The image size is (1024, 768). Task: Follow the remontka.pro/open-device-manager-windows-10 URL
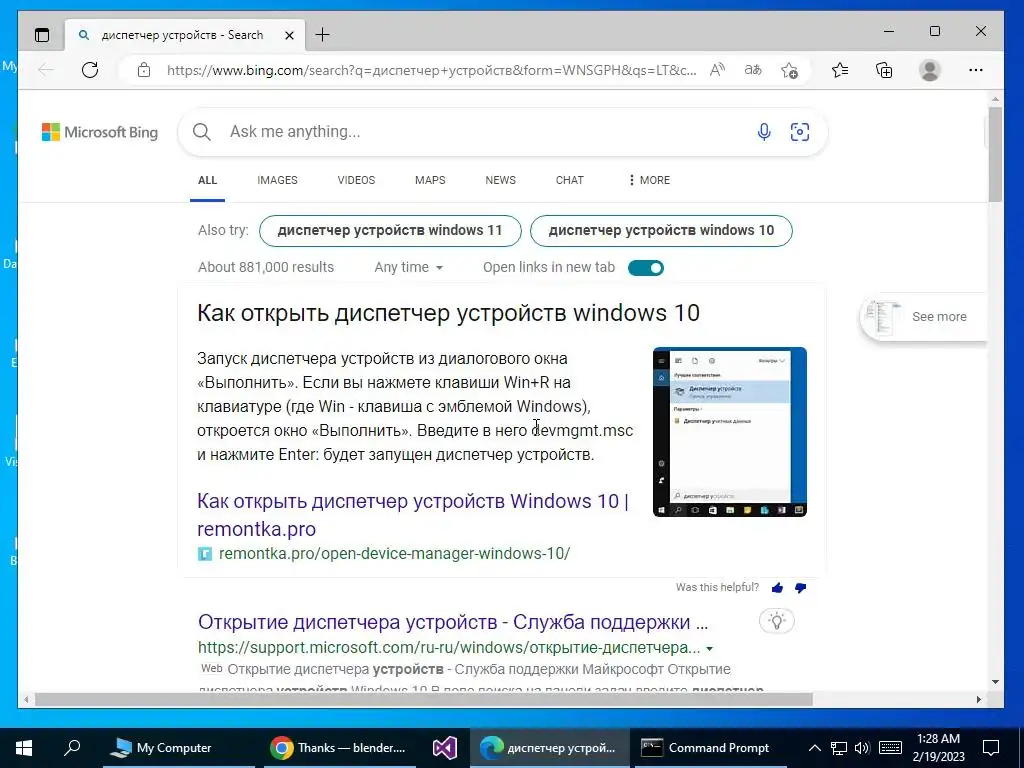coord(394,554)
